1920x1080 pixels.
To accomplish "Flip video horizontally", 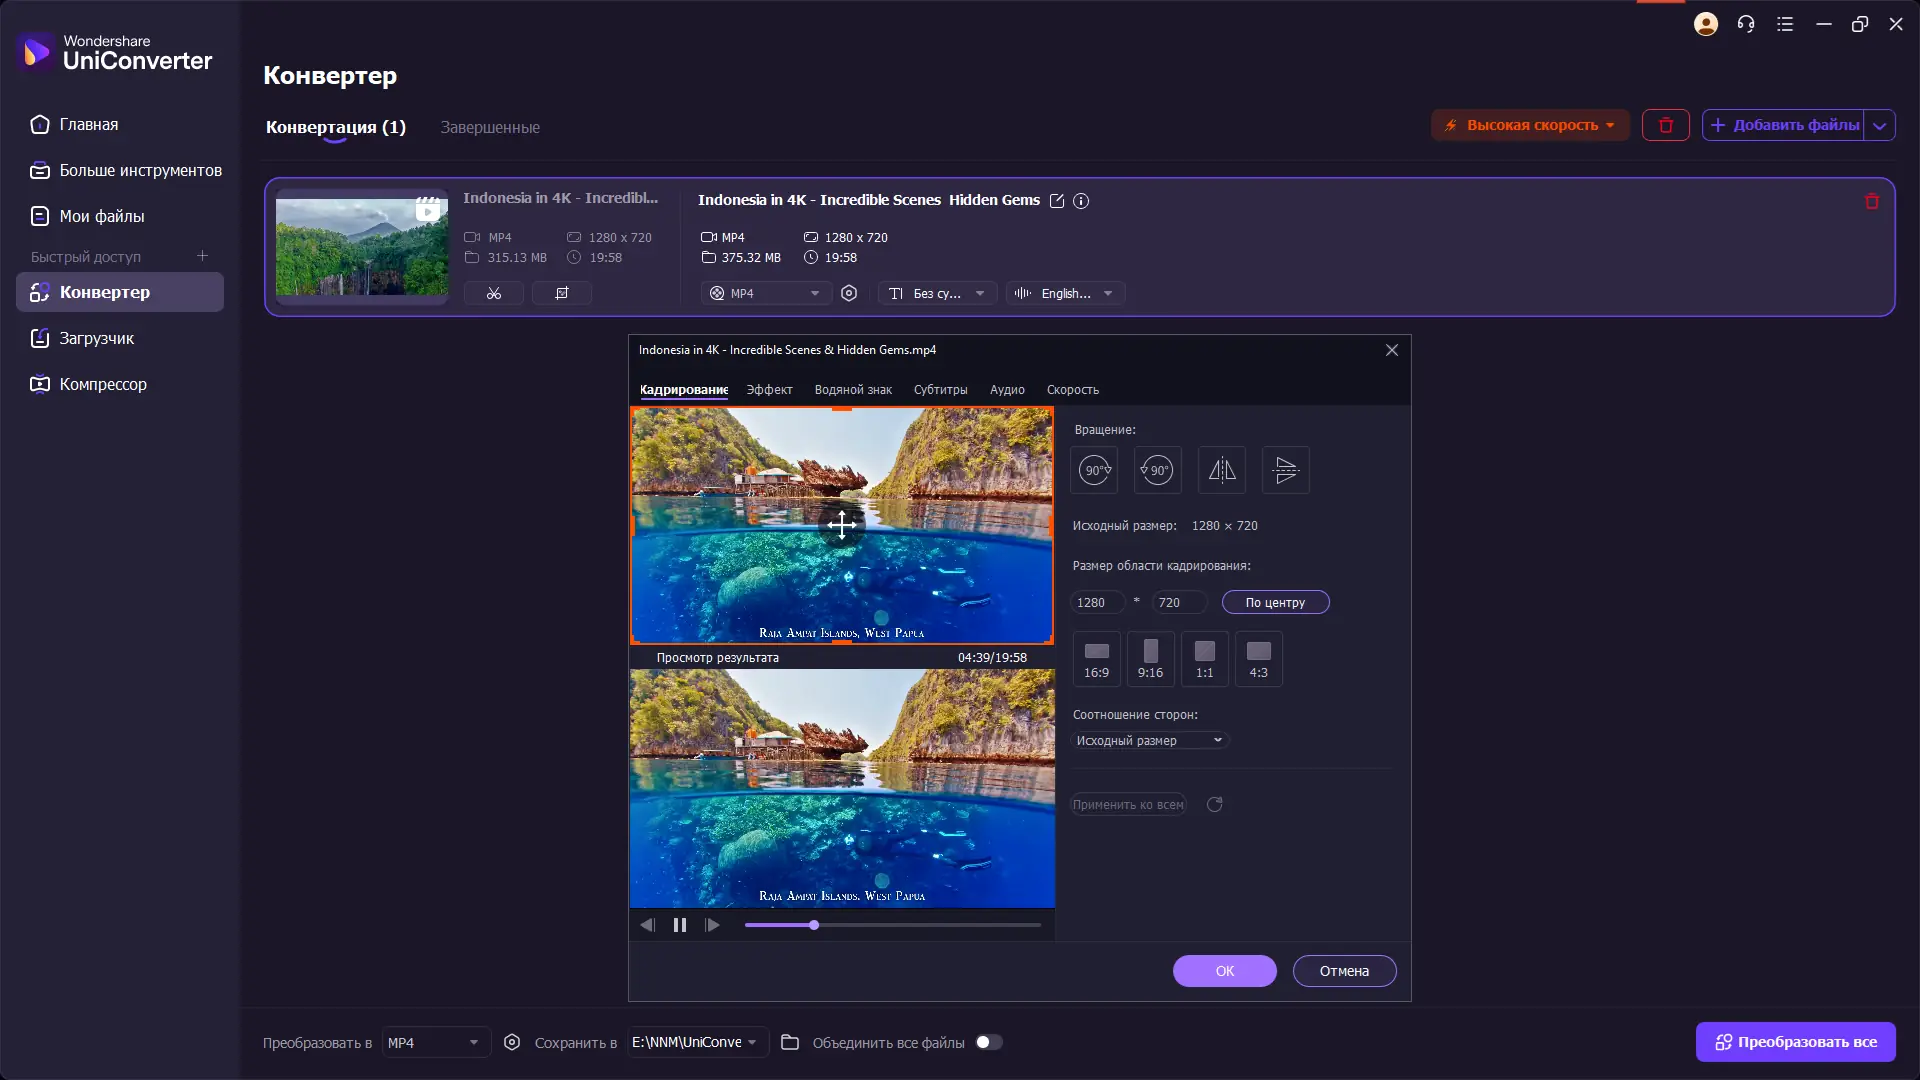I will [x=1222, y=470].
